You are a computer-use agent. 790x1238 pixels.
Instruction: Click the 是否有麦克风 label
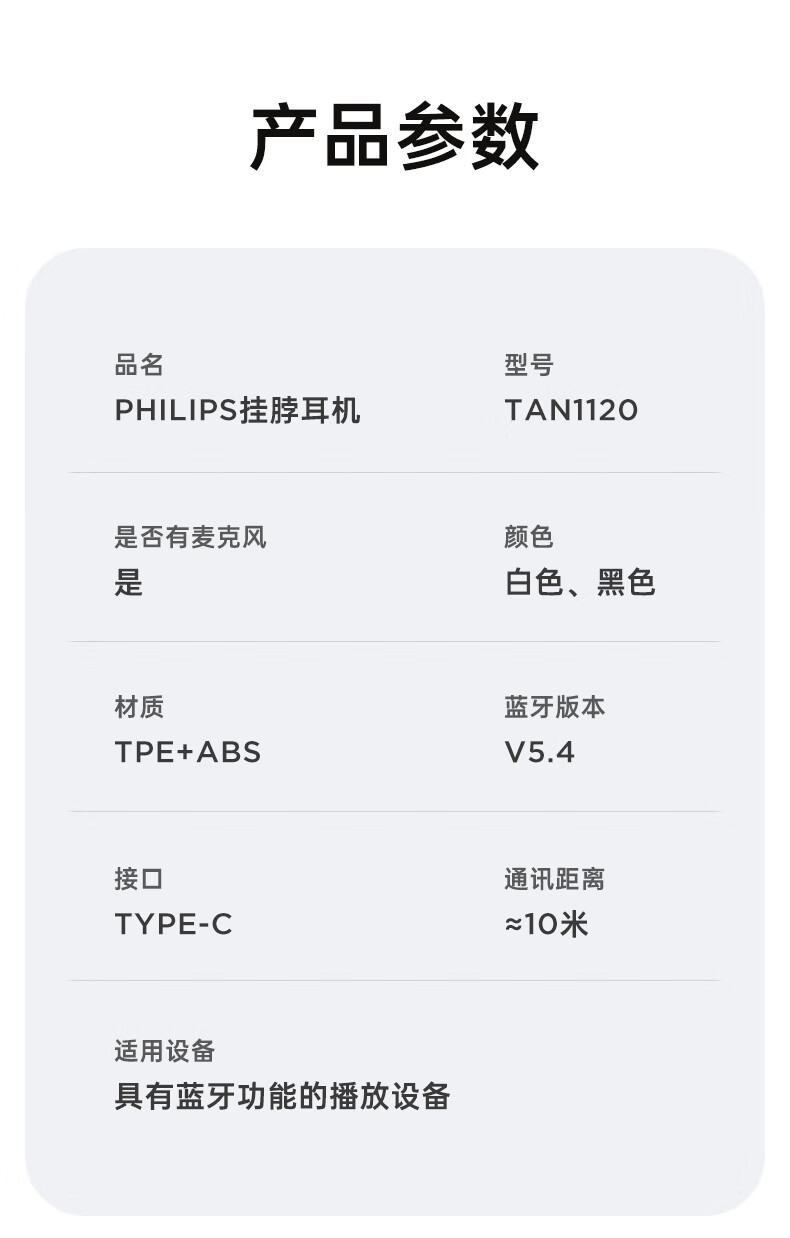[190, 537]
